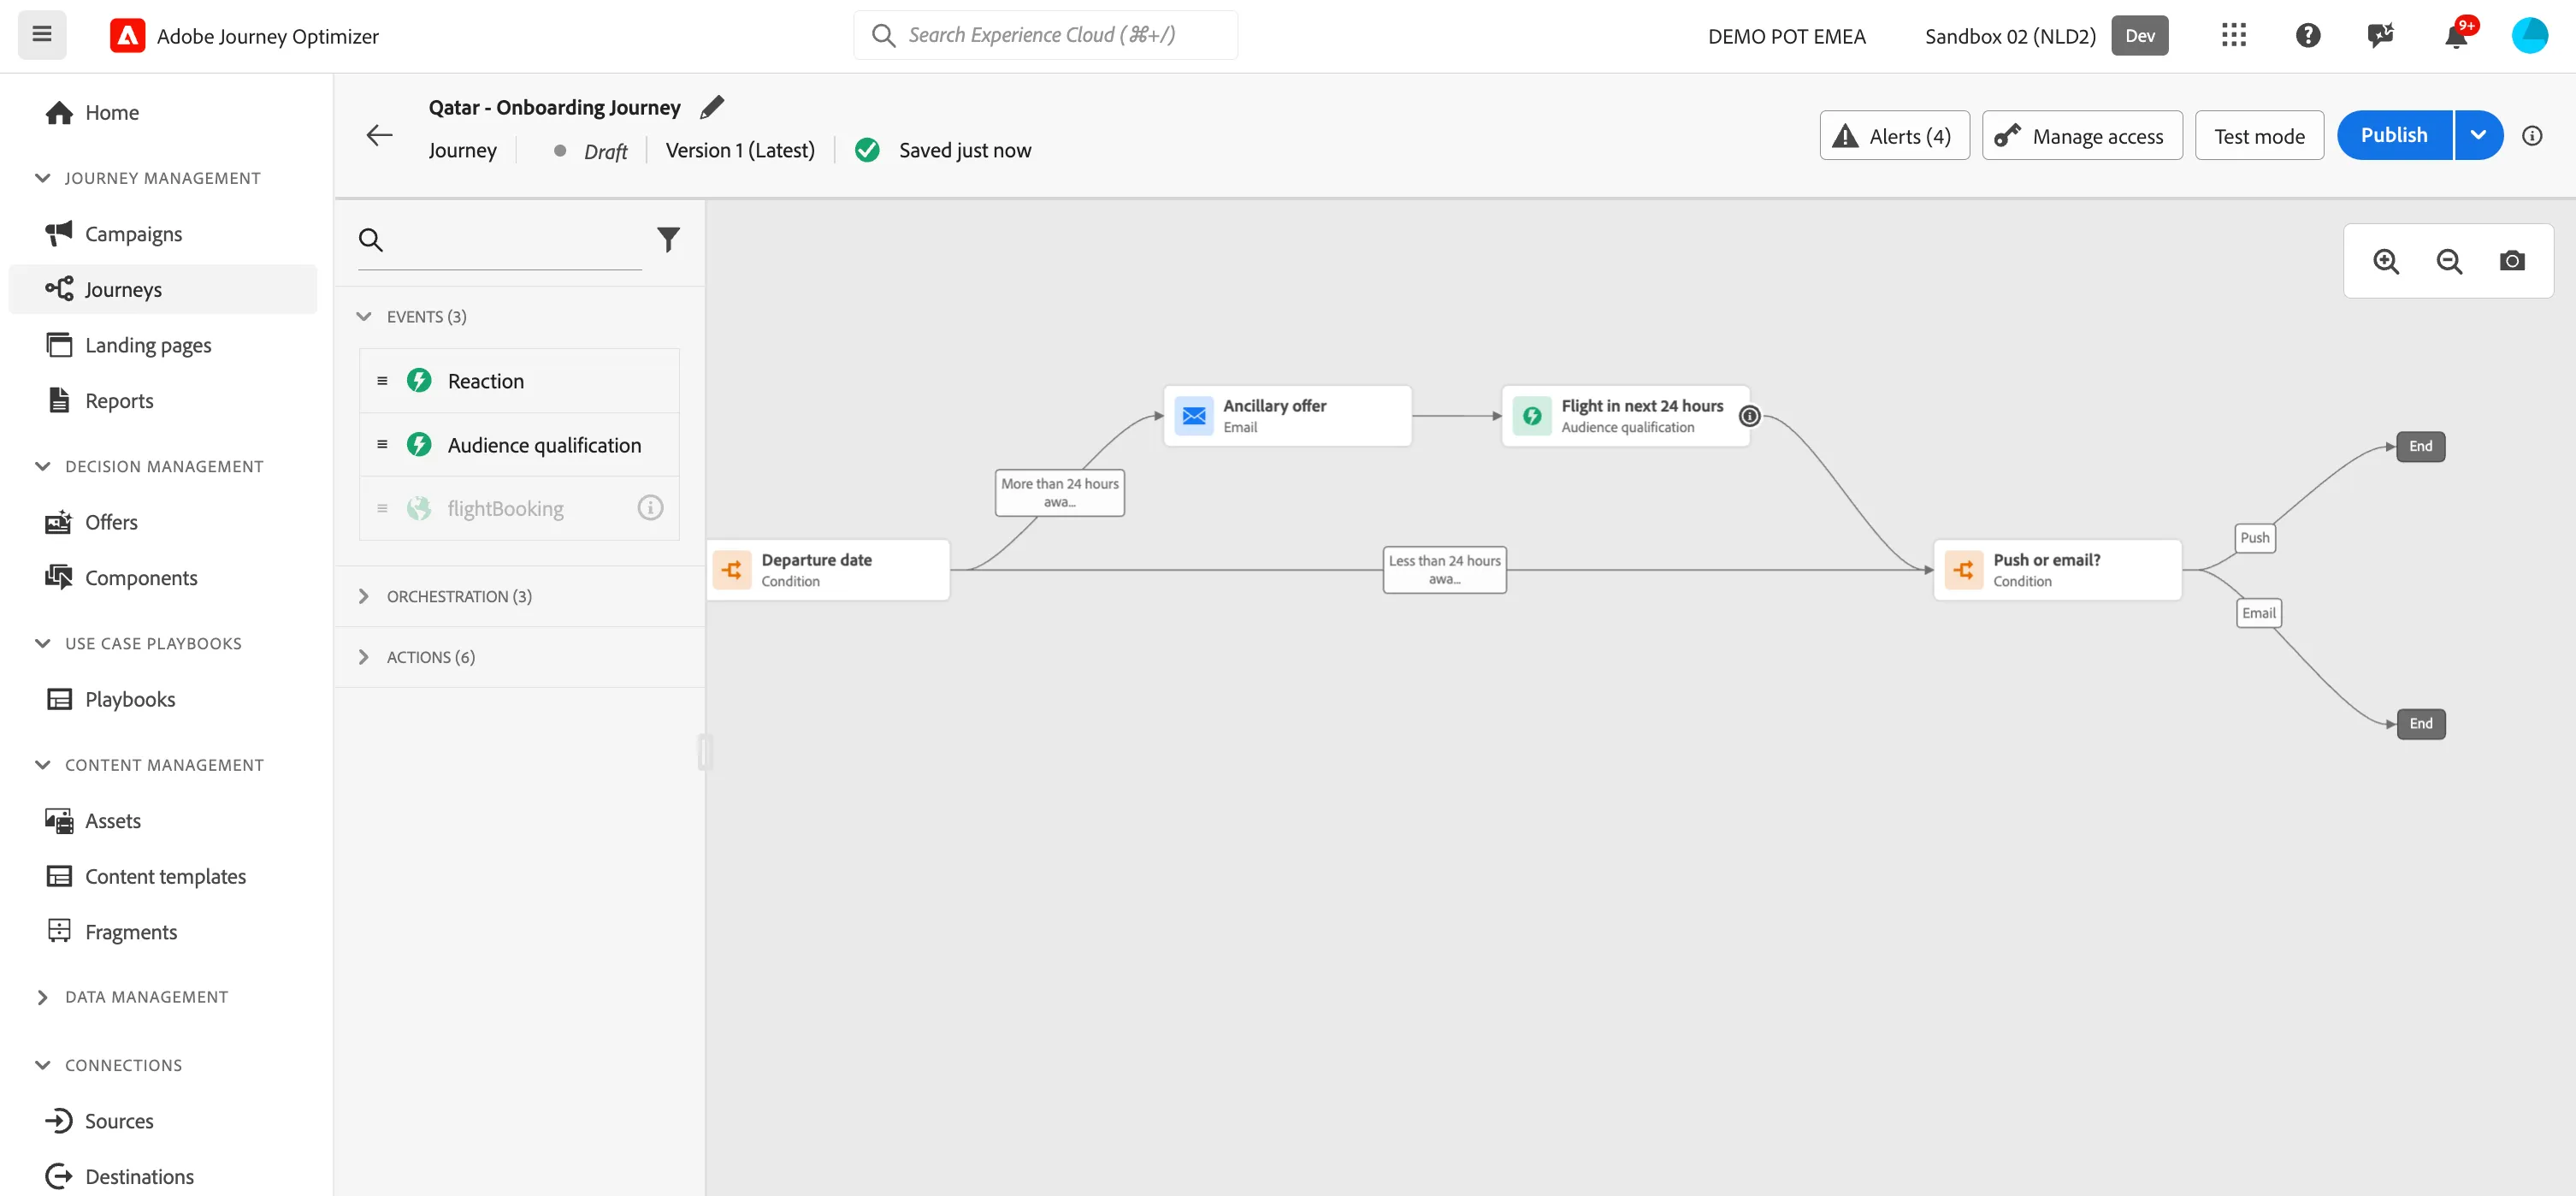Click the upper End node
The height and width of the screenshot is (1196, 2576).
[x=2420, y=446]
